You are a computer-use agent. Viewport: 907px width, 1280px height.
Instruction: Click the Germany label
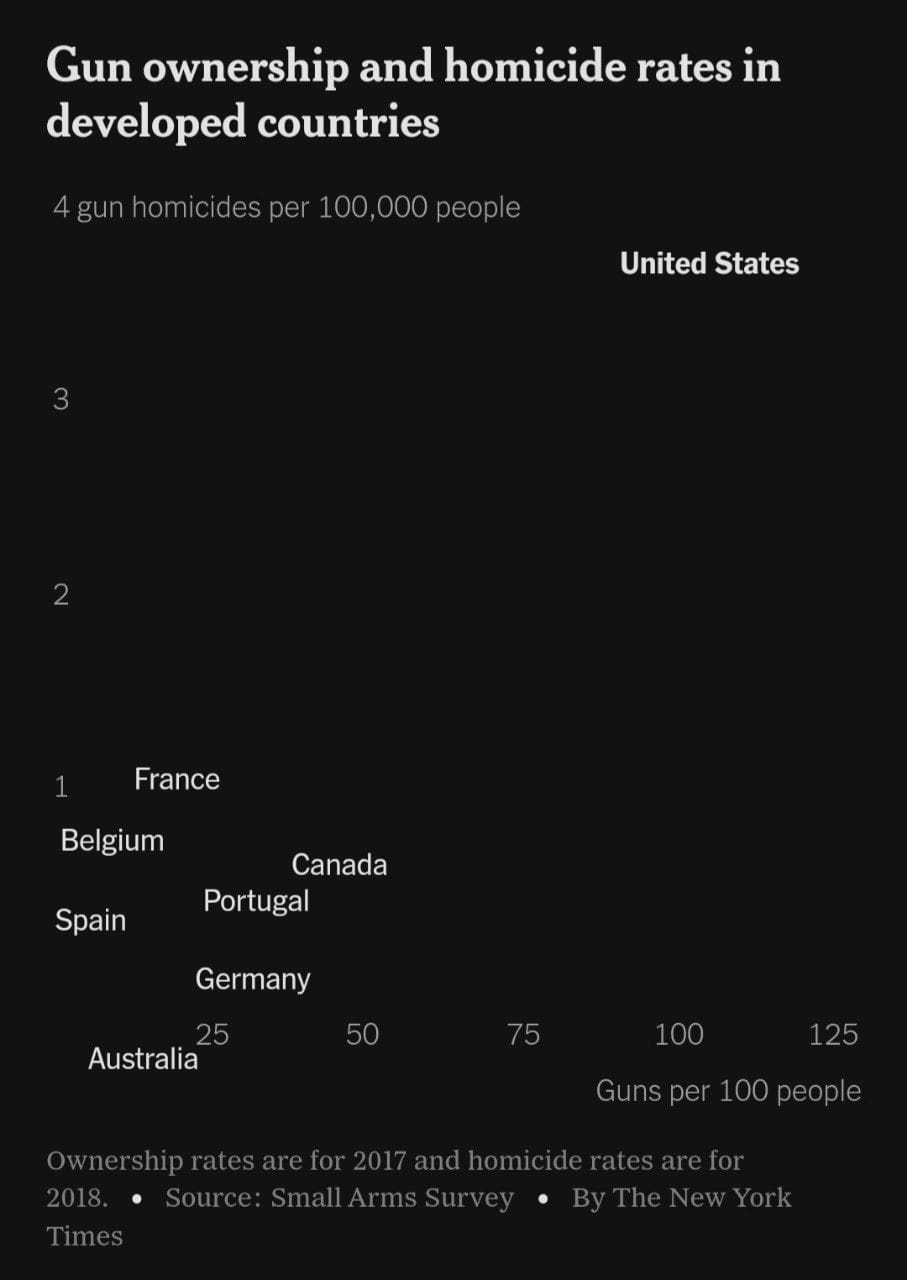(x=252, y=980)
